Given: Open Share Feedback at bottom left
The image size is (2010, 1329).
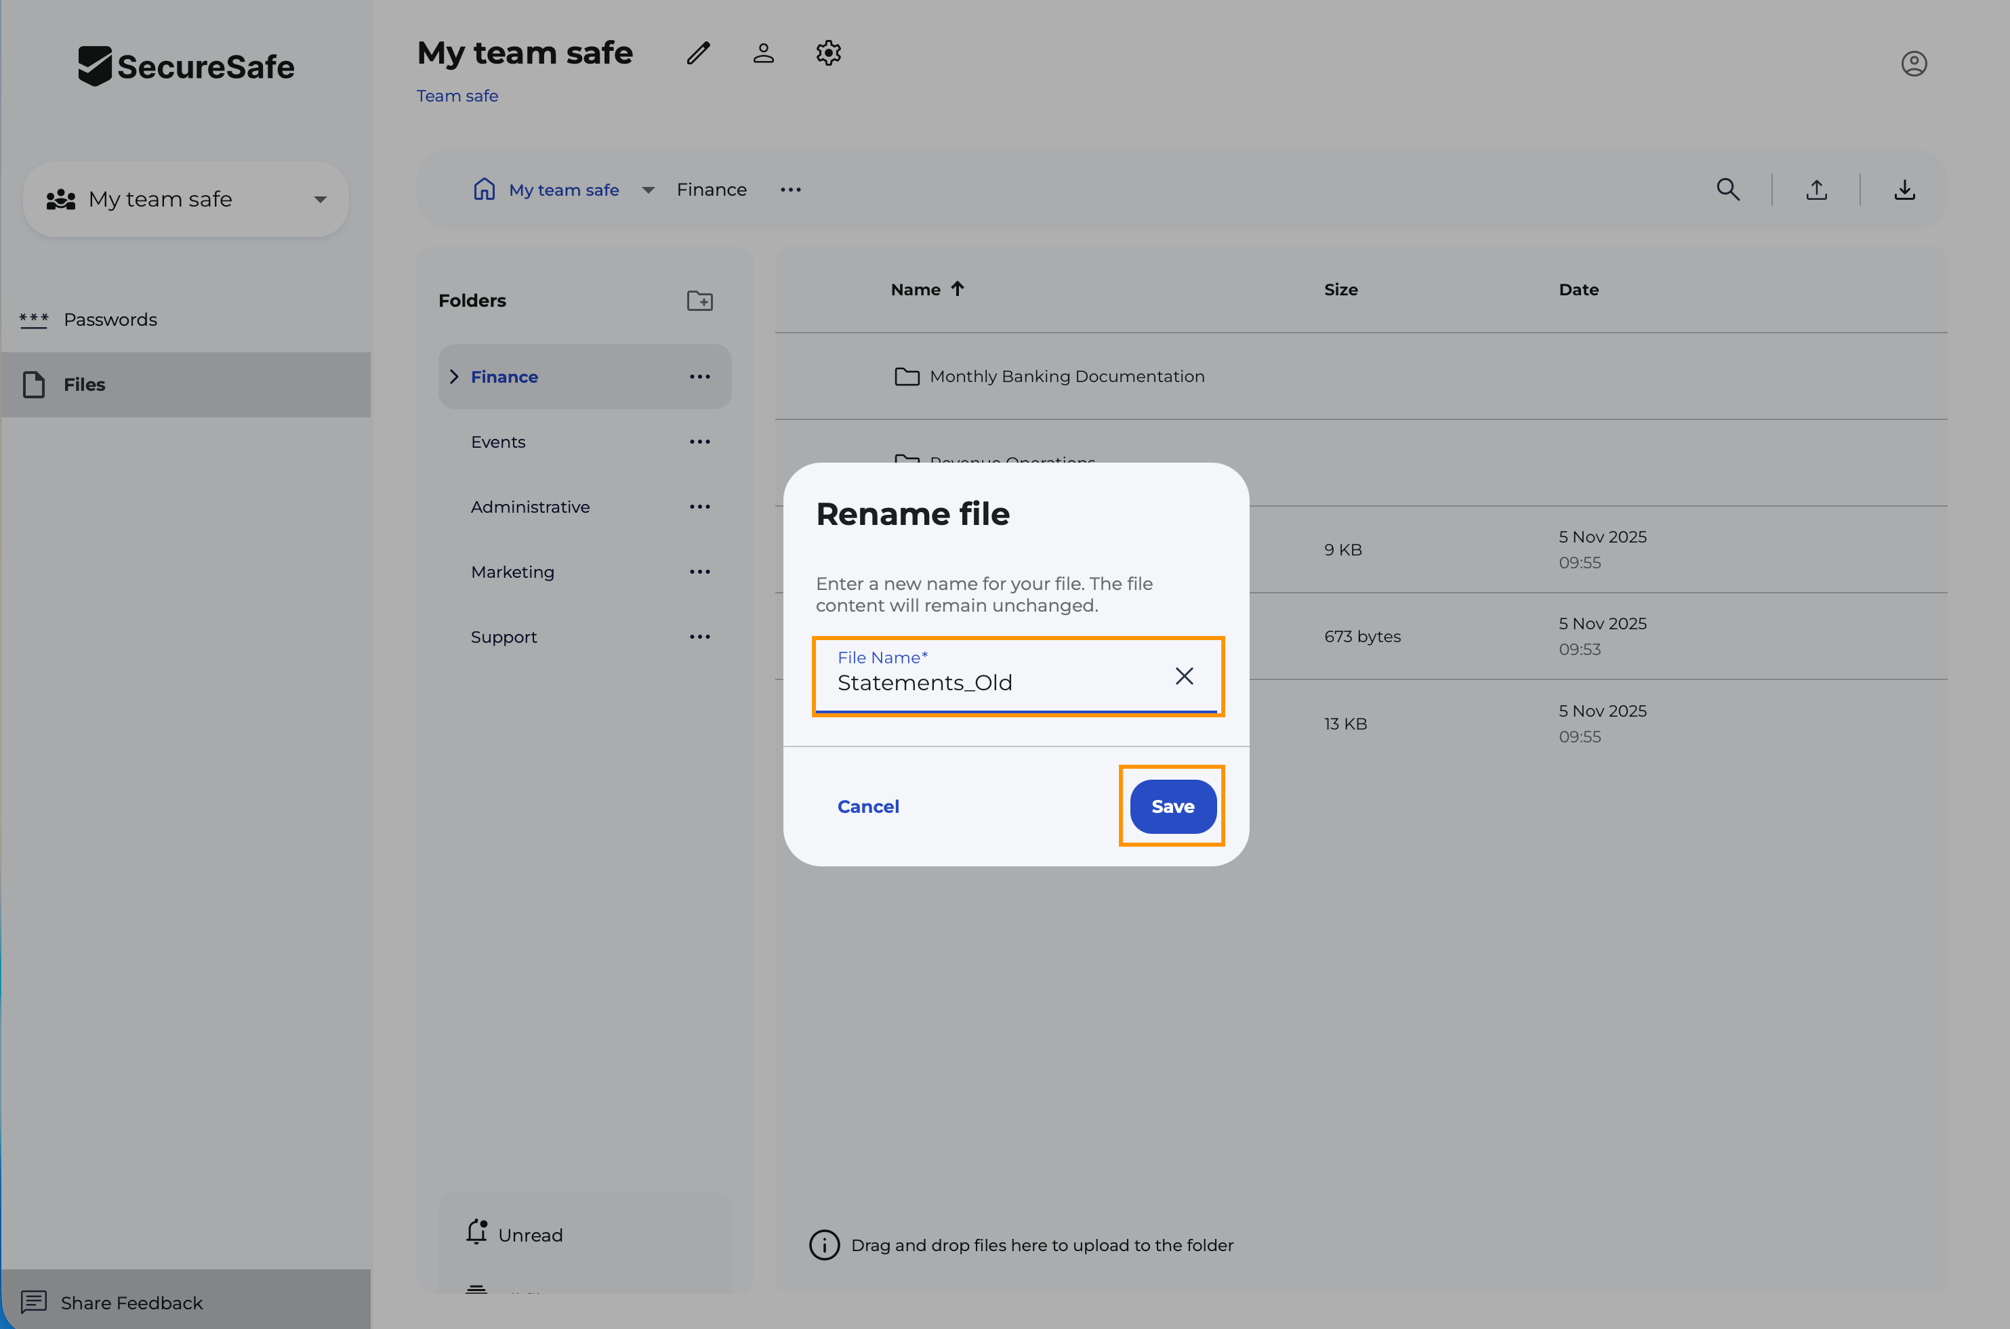Looking at the screenshot, I should coord(131,1302).
